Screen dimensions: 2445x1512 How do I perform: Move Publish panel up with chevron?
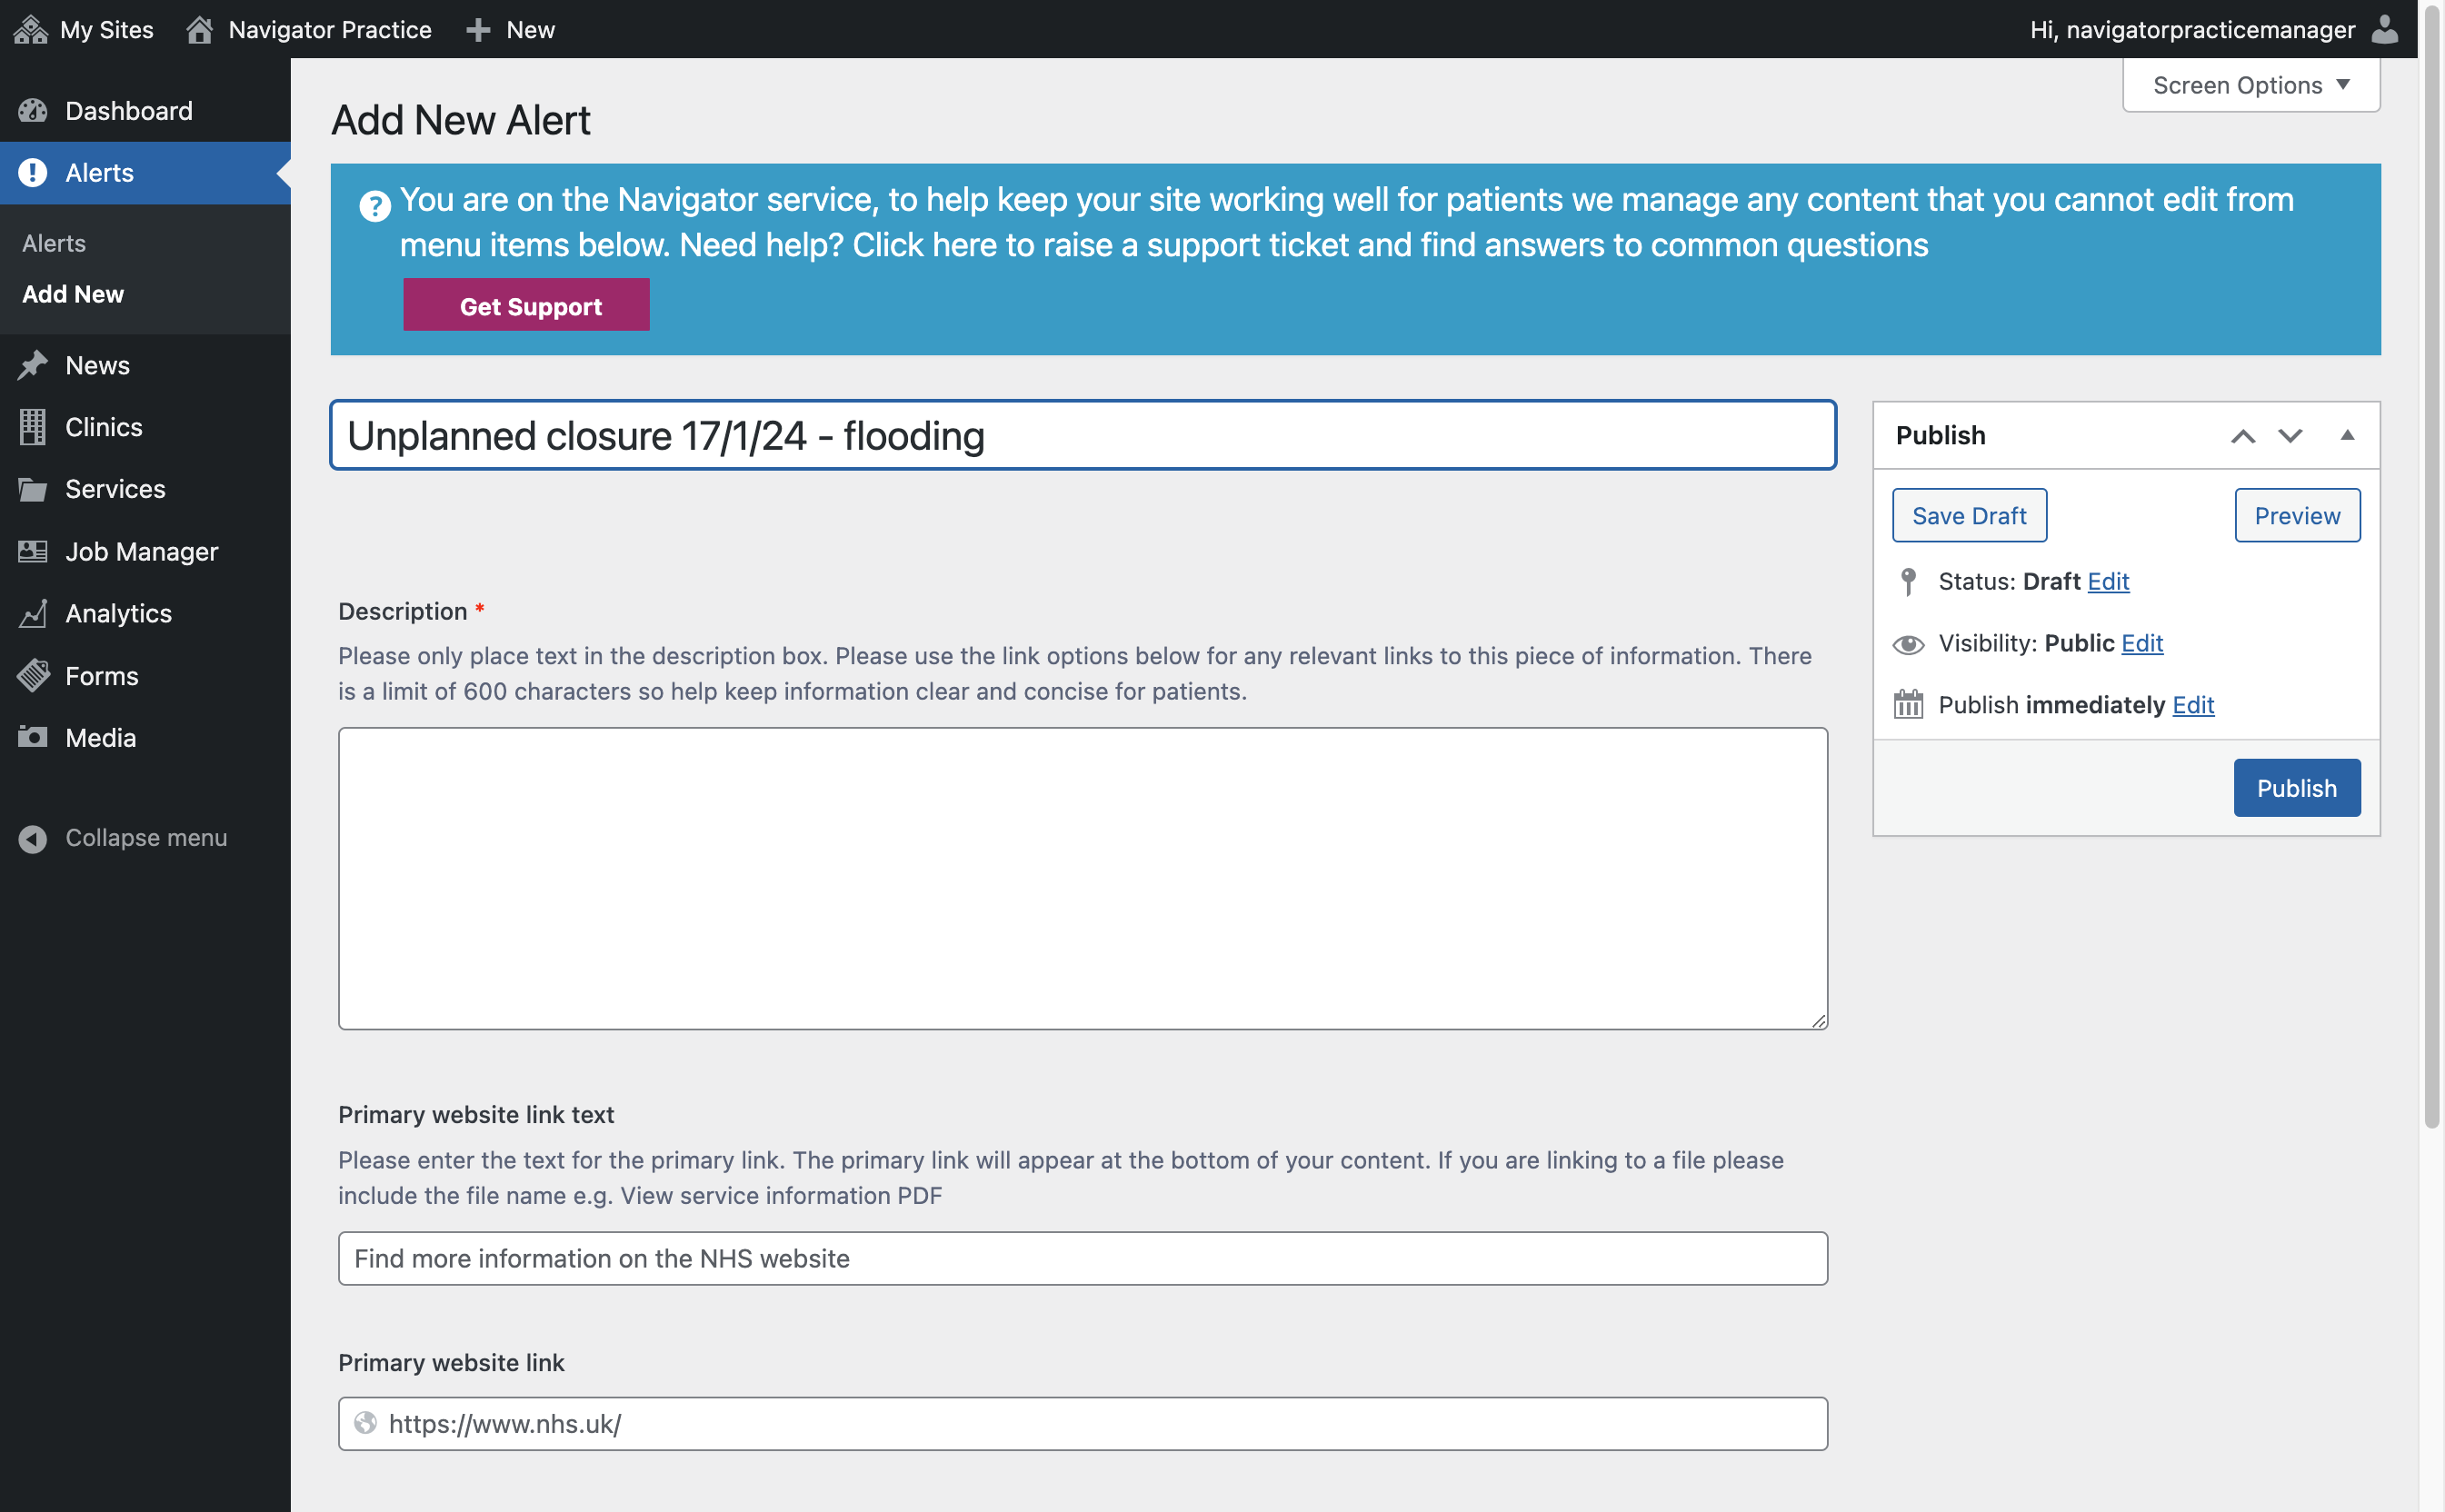tap(2243, 436)
